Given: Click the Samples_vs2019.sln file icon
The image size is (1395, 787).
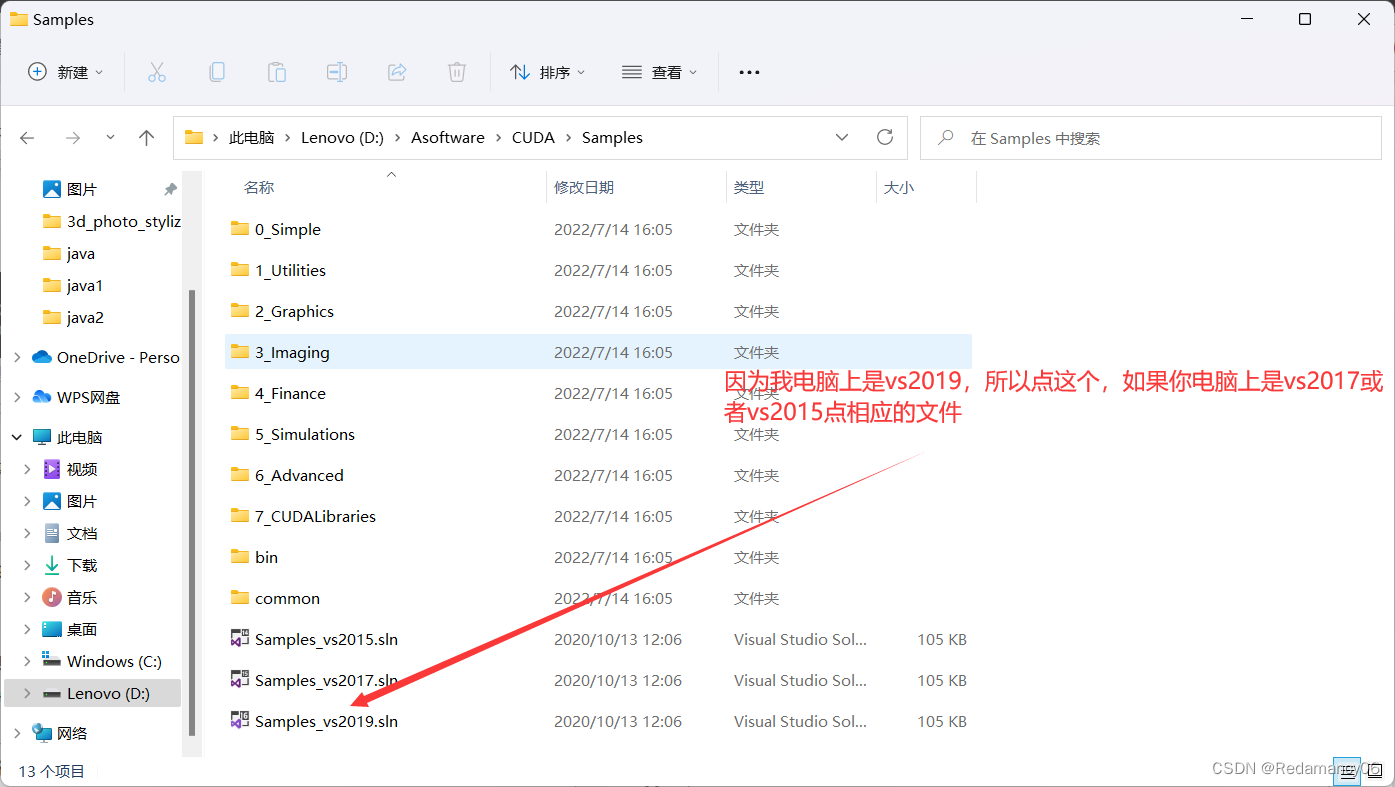Looking at the screenshot, I should tap(240, 720).
